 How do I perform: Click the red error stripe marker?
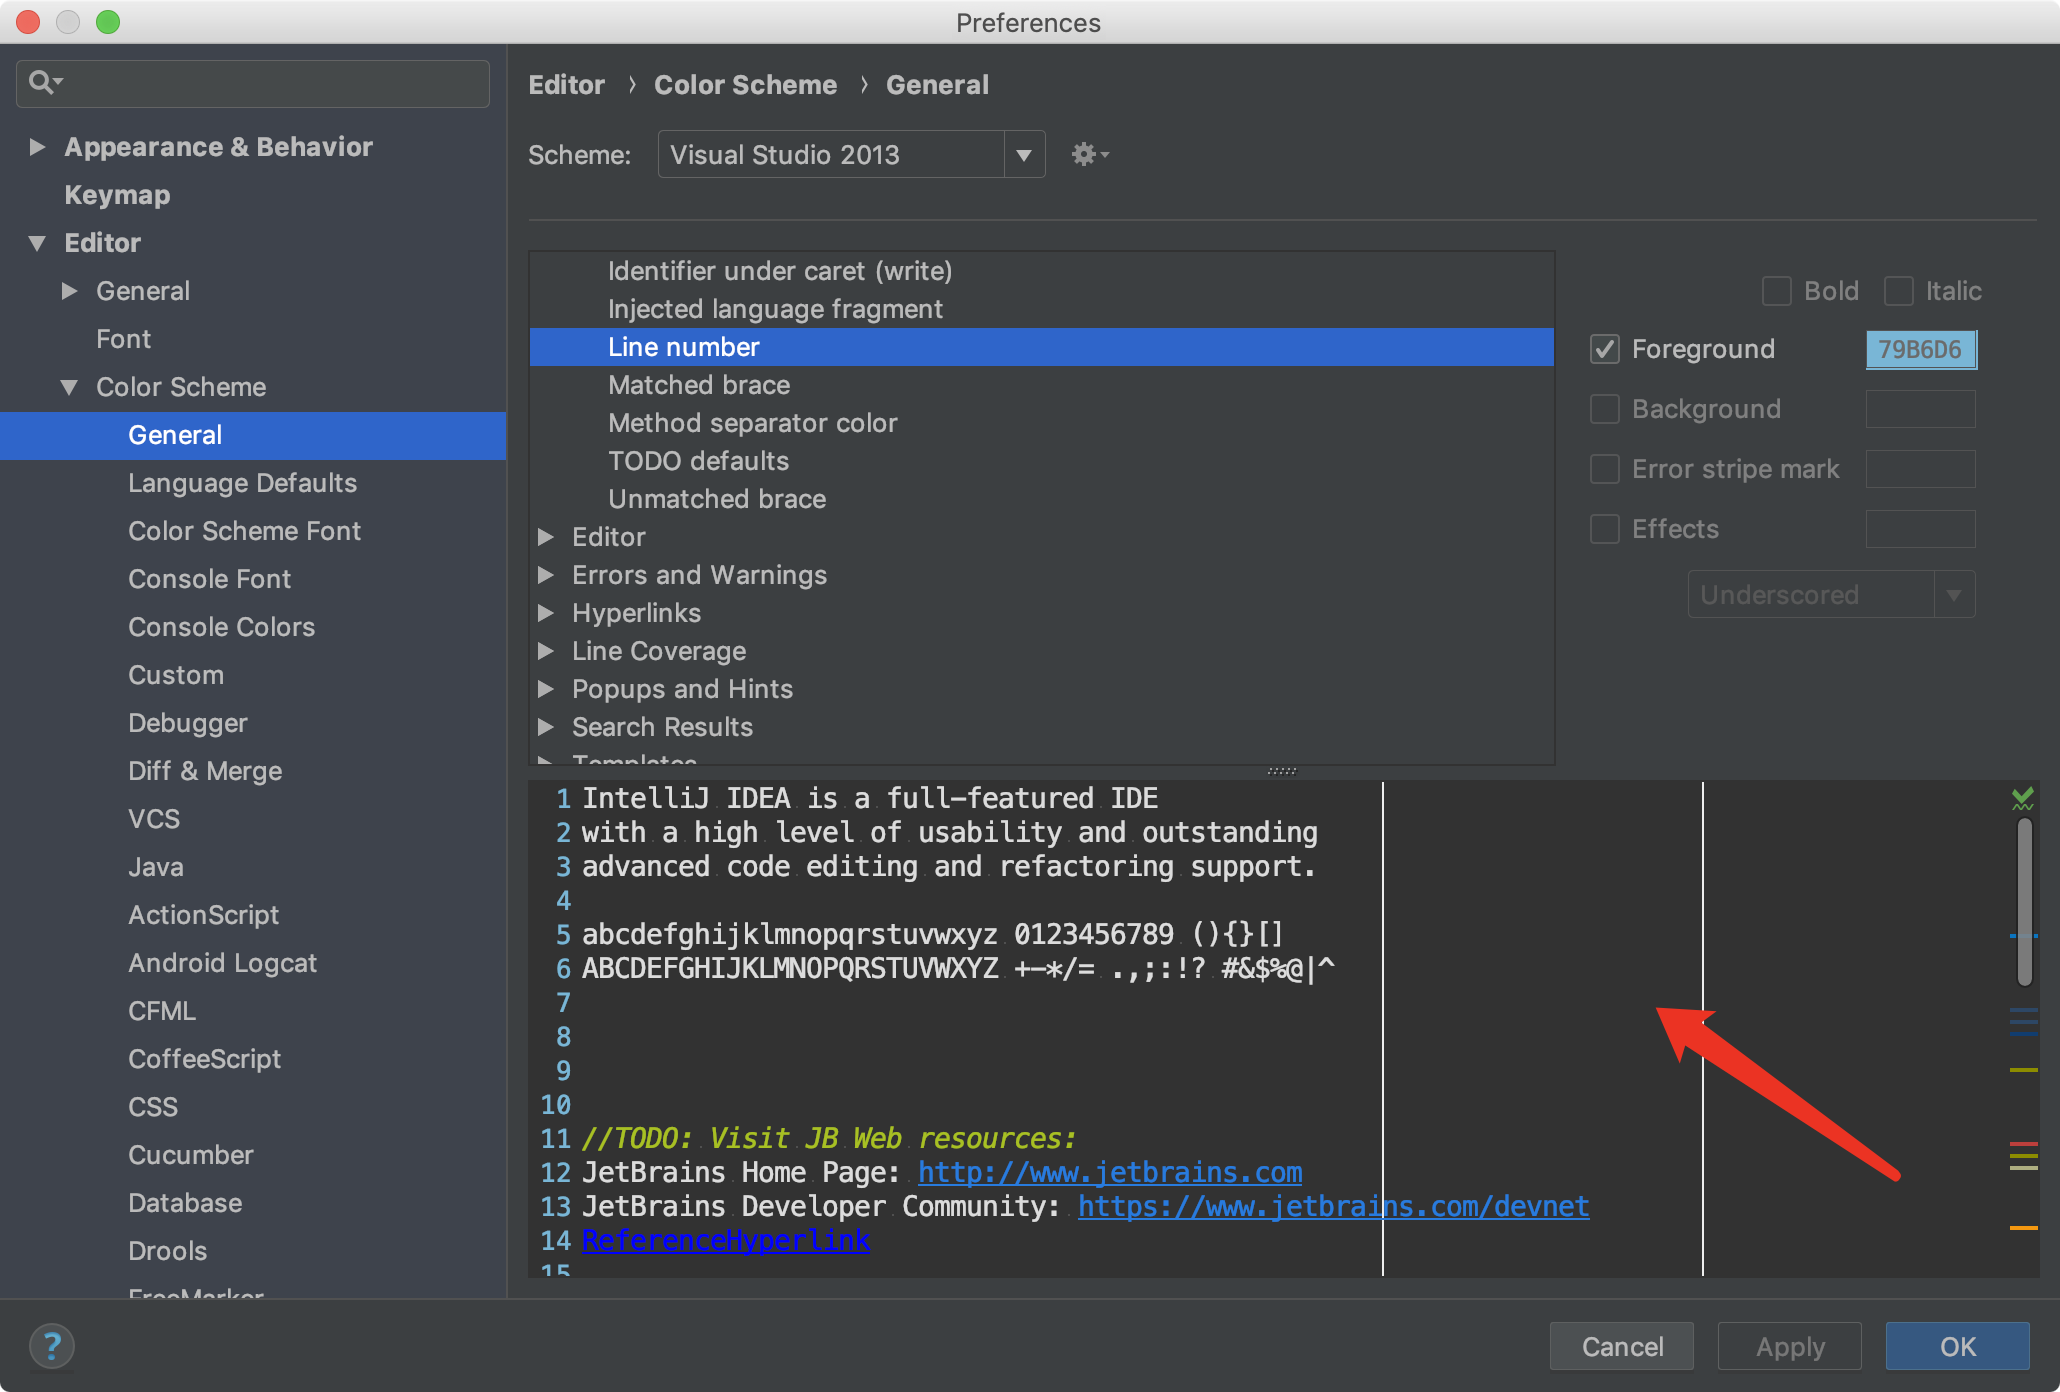2023,1143
